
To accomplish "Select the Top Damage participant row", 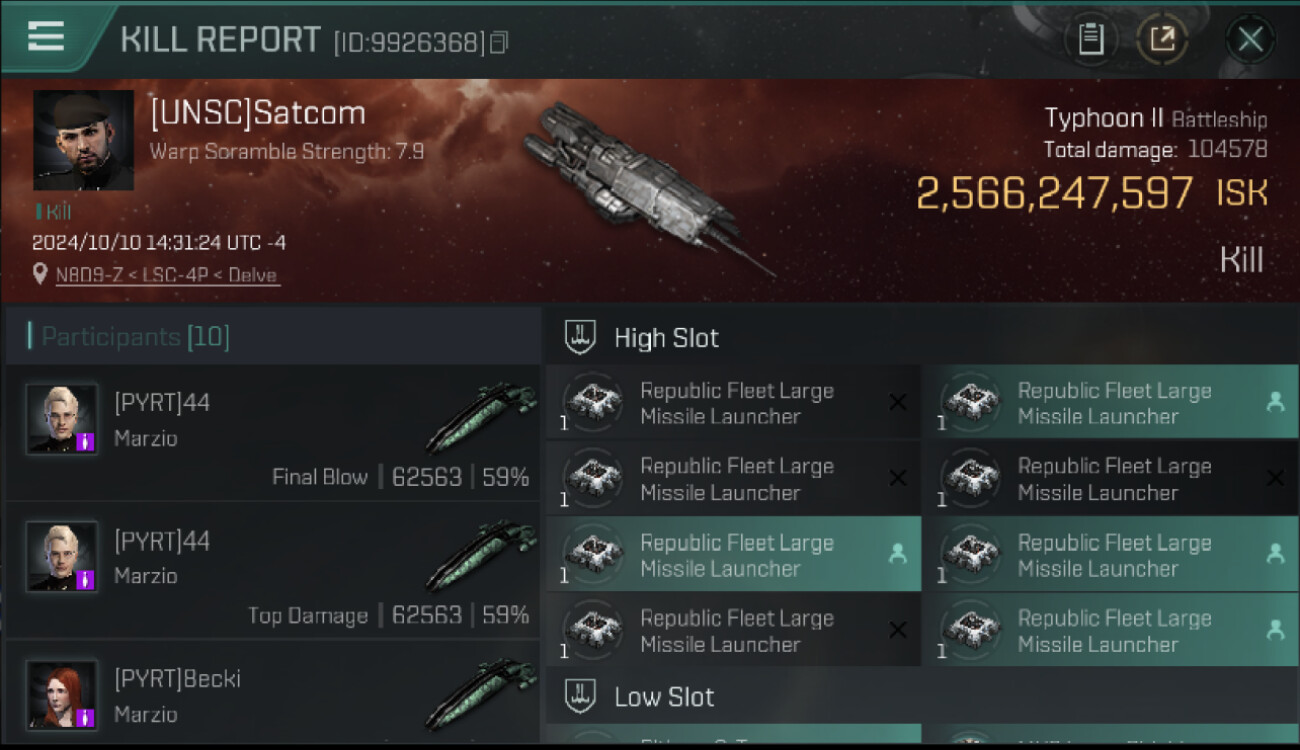I will point(272,570).
